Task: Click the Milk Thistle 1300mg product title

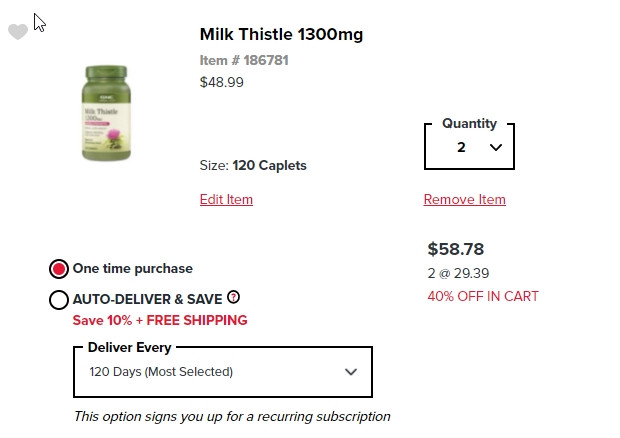Action: click(x=281, y=34)
